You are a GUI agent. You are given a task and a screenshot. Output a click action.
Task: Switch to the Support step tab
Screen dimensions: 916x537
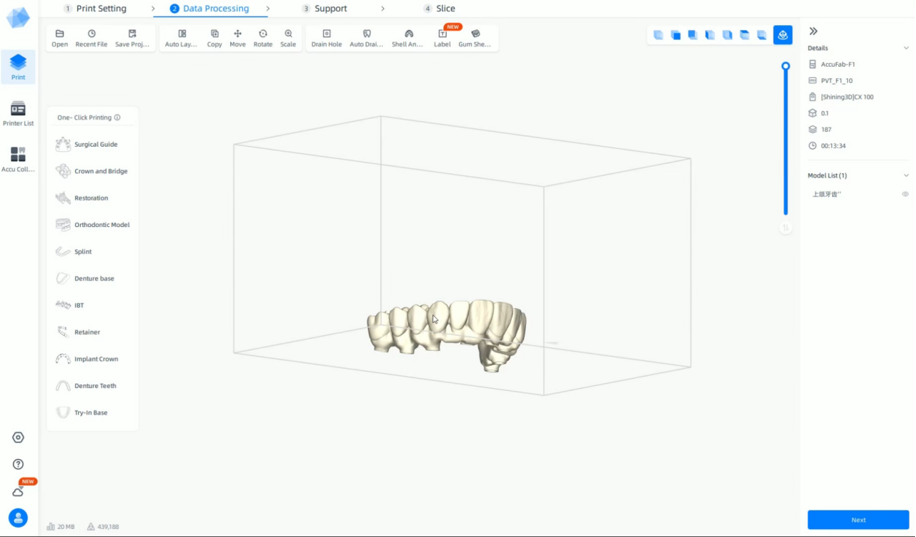point(330,9)
